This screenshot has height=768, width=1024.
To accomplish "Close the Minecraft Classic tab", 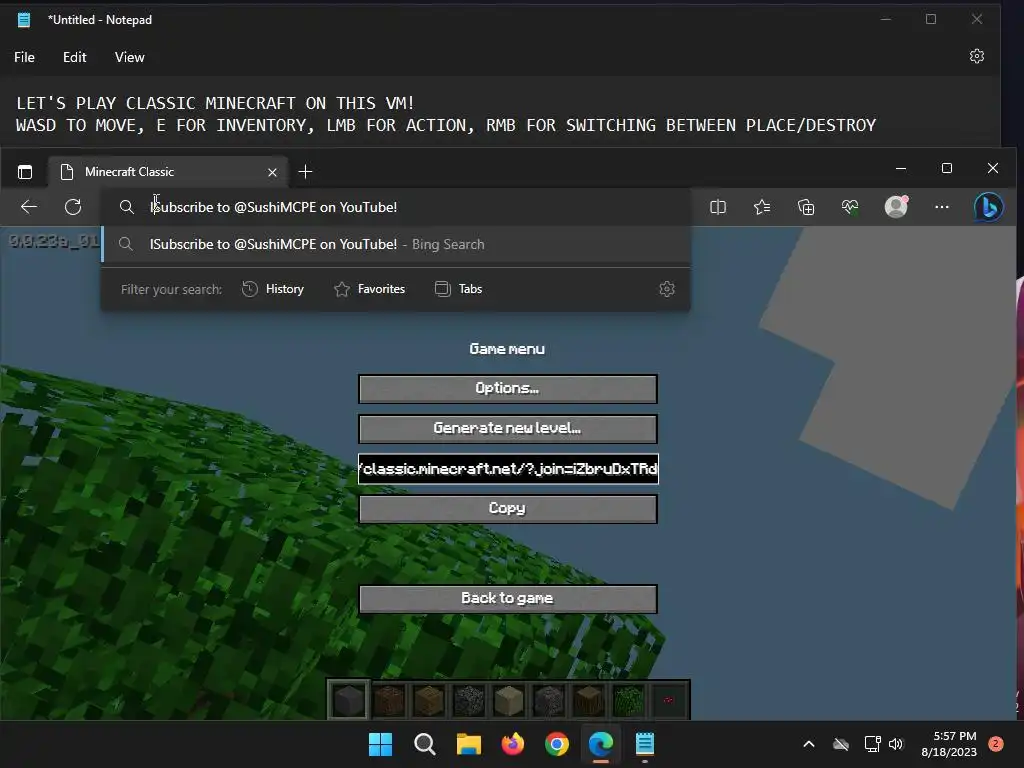I will pyautogui.click(x=272, y=172).
